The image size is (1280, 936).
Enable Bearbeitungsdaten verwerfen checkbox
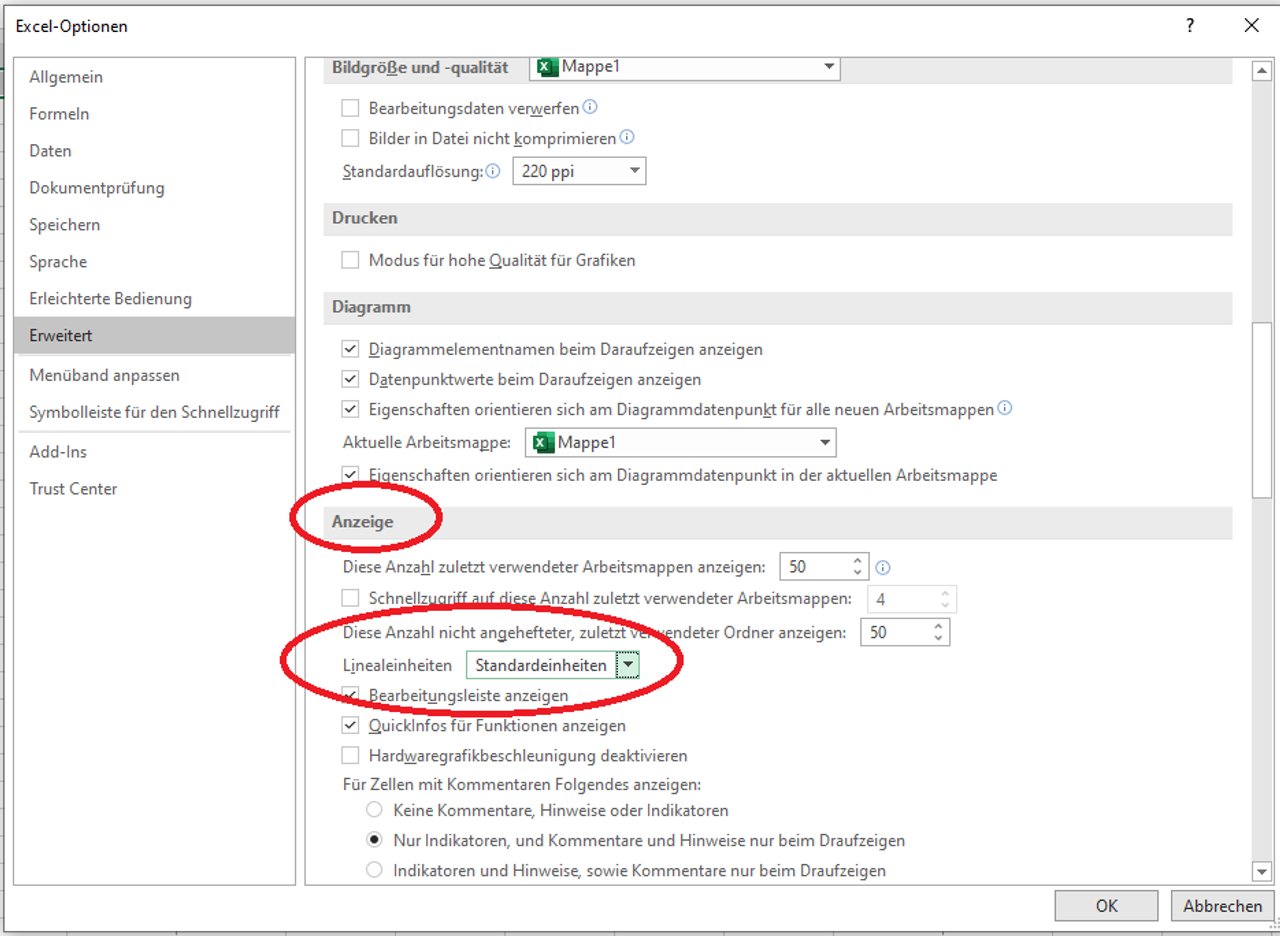coord(350,107)
